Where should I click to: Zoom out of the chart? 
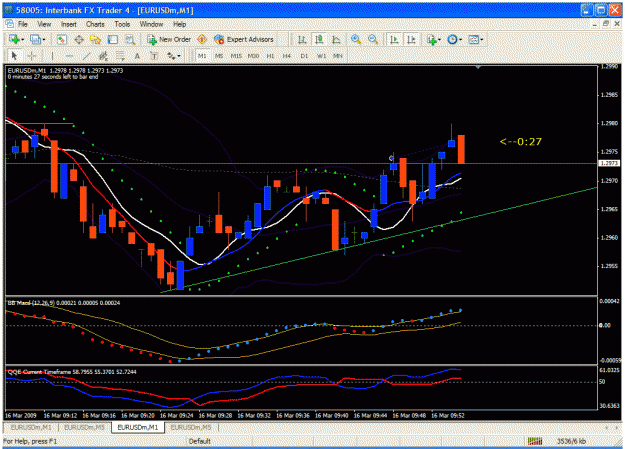[373, 39]
